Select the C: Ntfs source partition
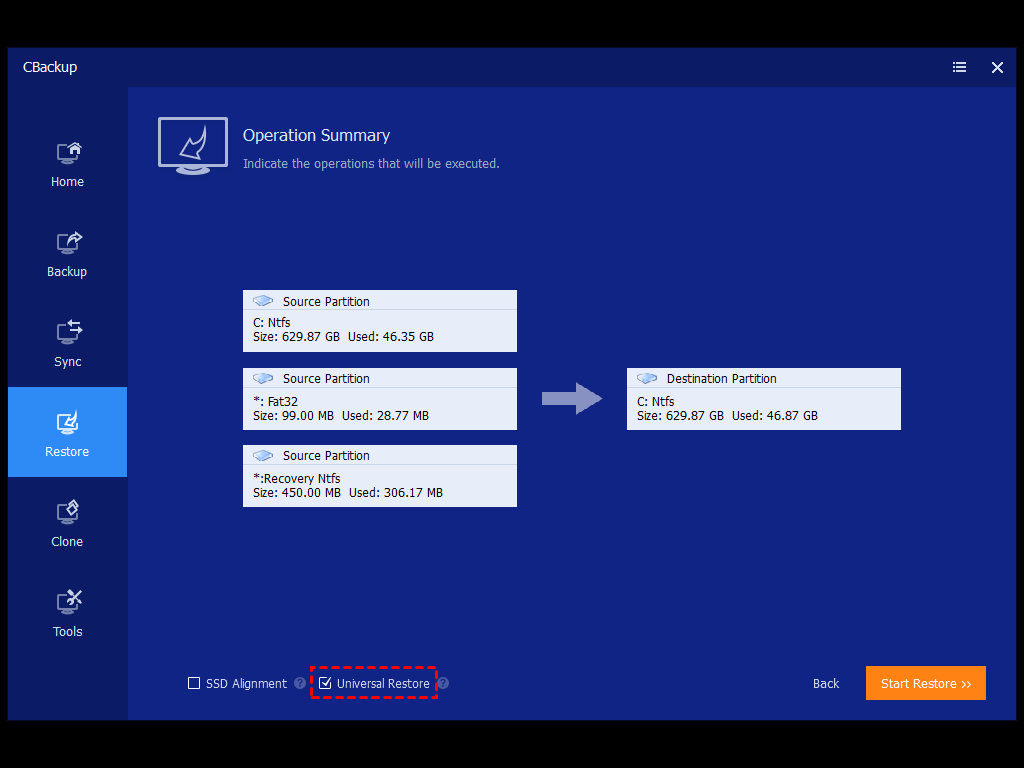This screenshot has height=768, width=1024. [x=379, y=321]
